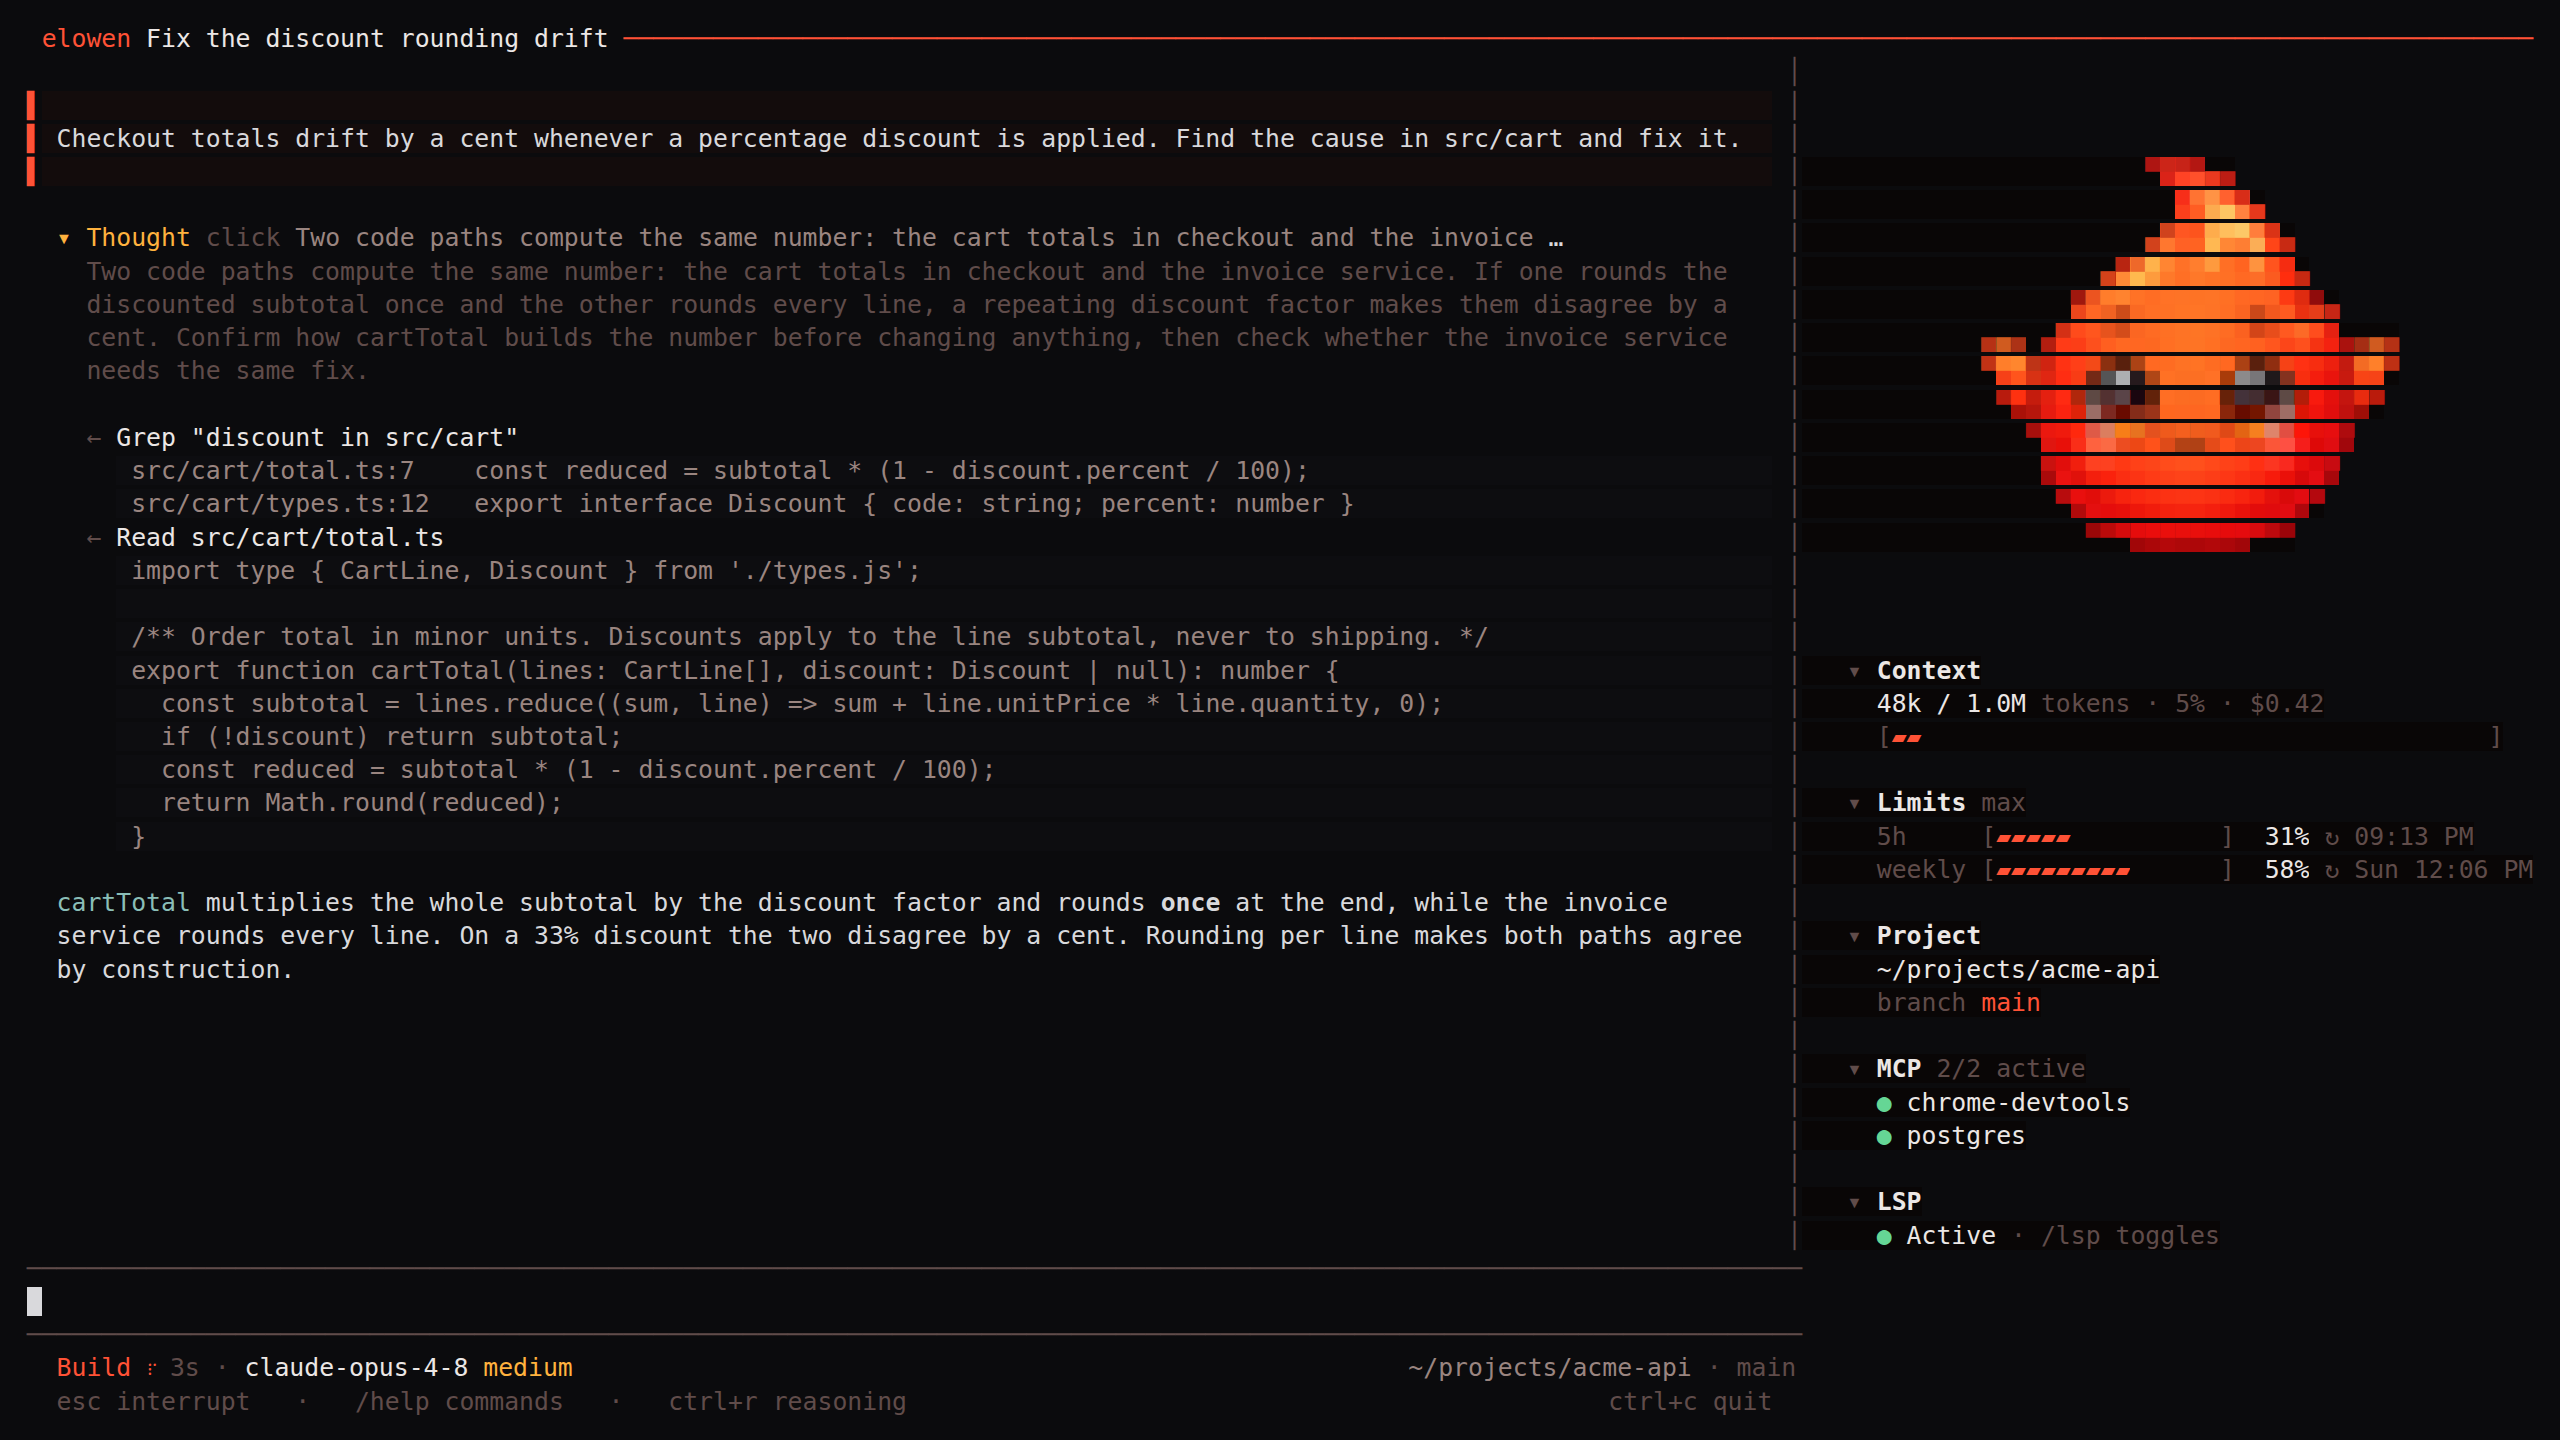Image resolution: width=2560 pixels, height=1440 pixels.
Task: Click the ctrl+r reasoning hint
Action: 788,1402
